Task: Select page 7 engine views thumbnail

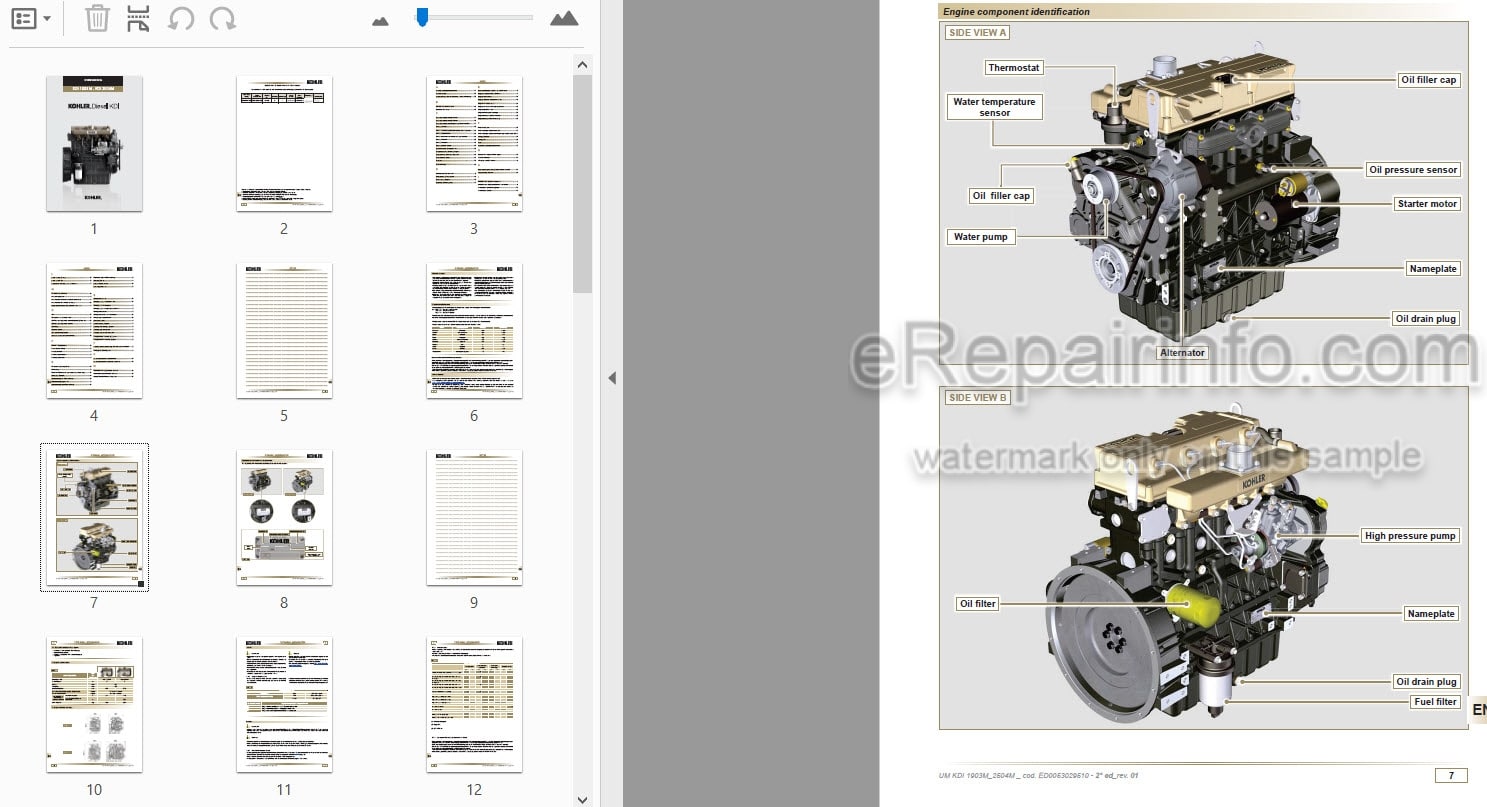Action: coord(94,517)
